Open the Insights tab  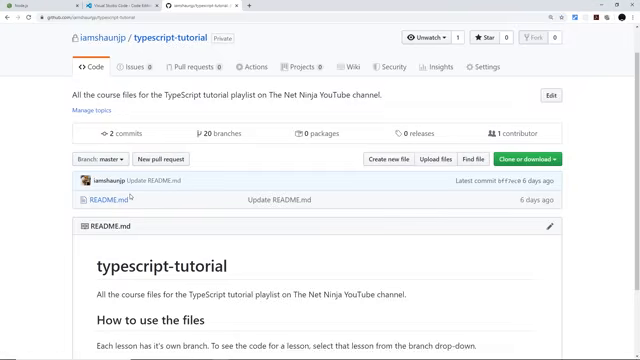click(436, 67)
